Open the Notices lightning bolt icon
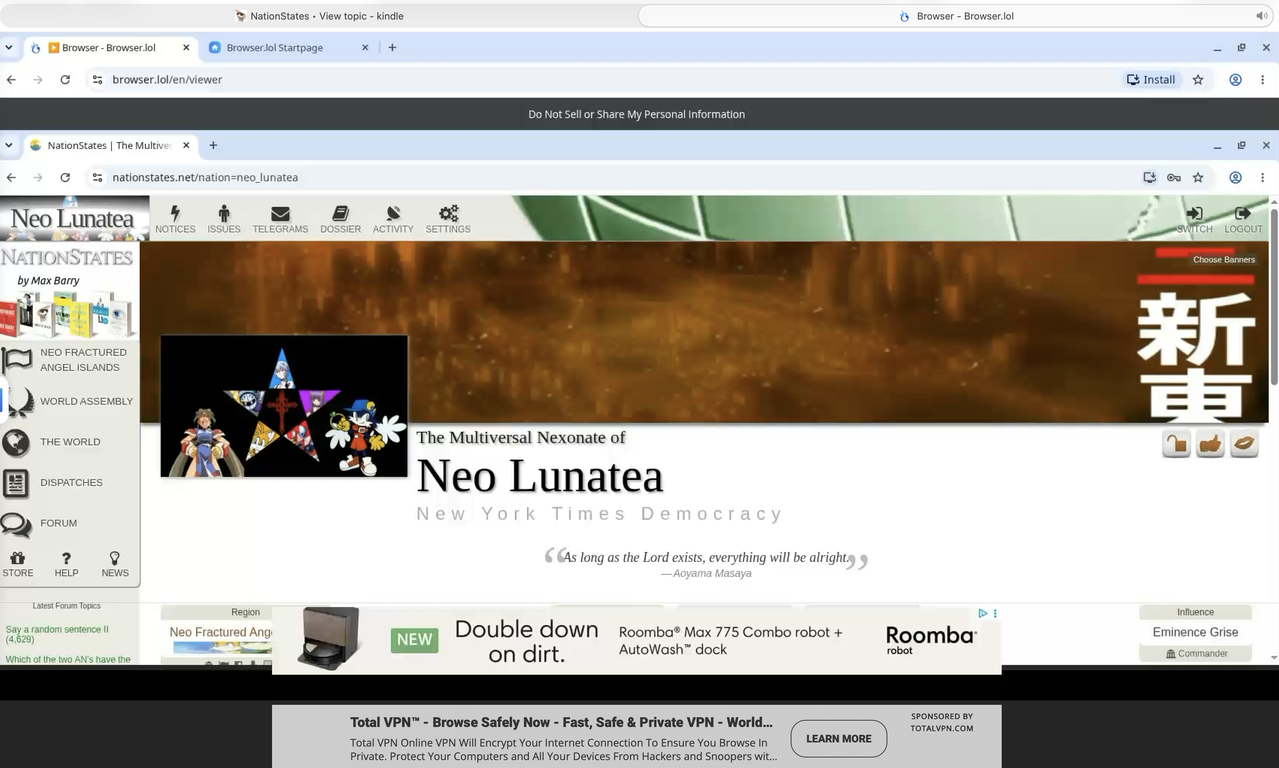Screen dimensions: 1279x768 coord(175,213)
